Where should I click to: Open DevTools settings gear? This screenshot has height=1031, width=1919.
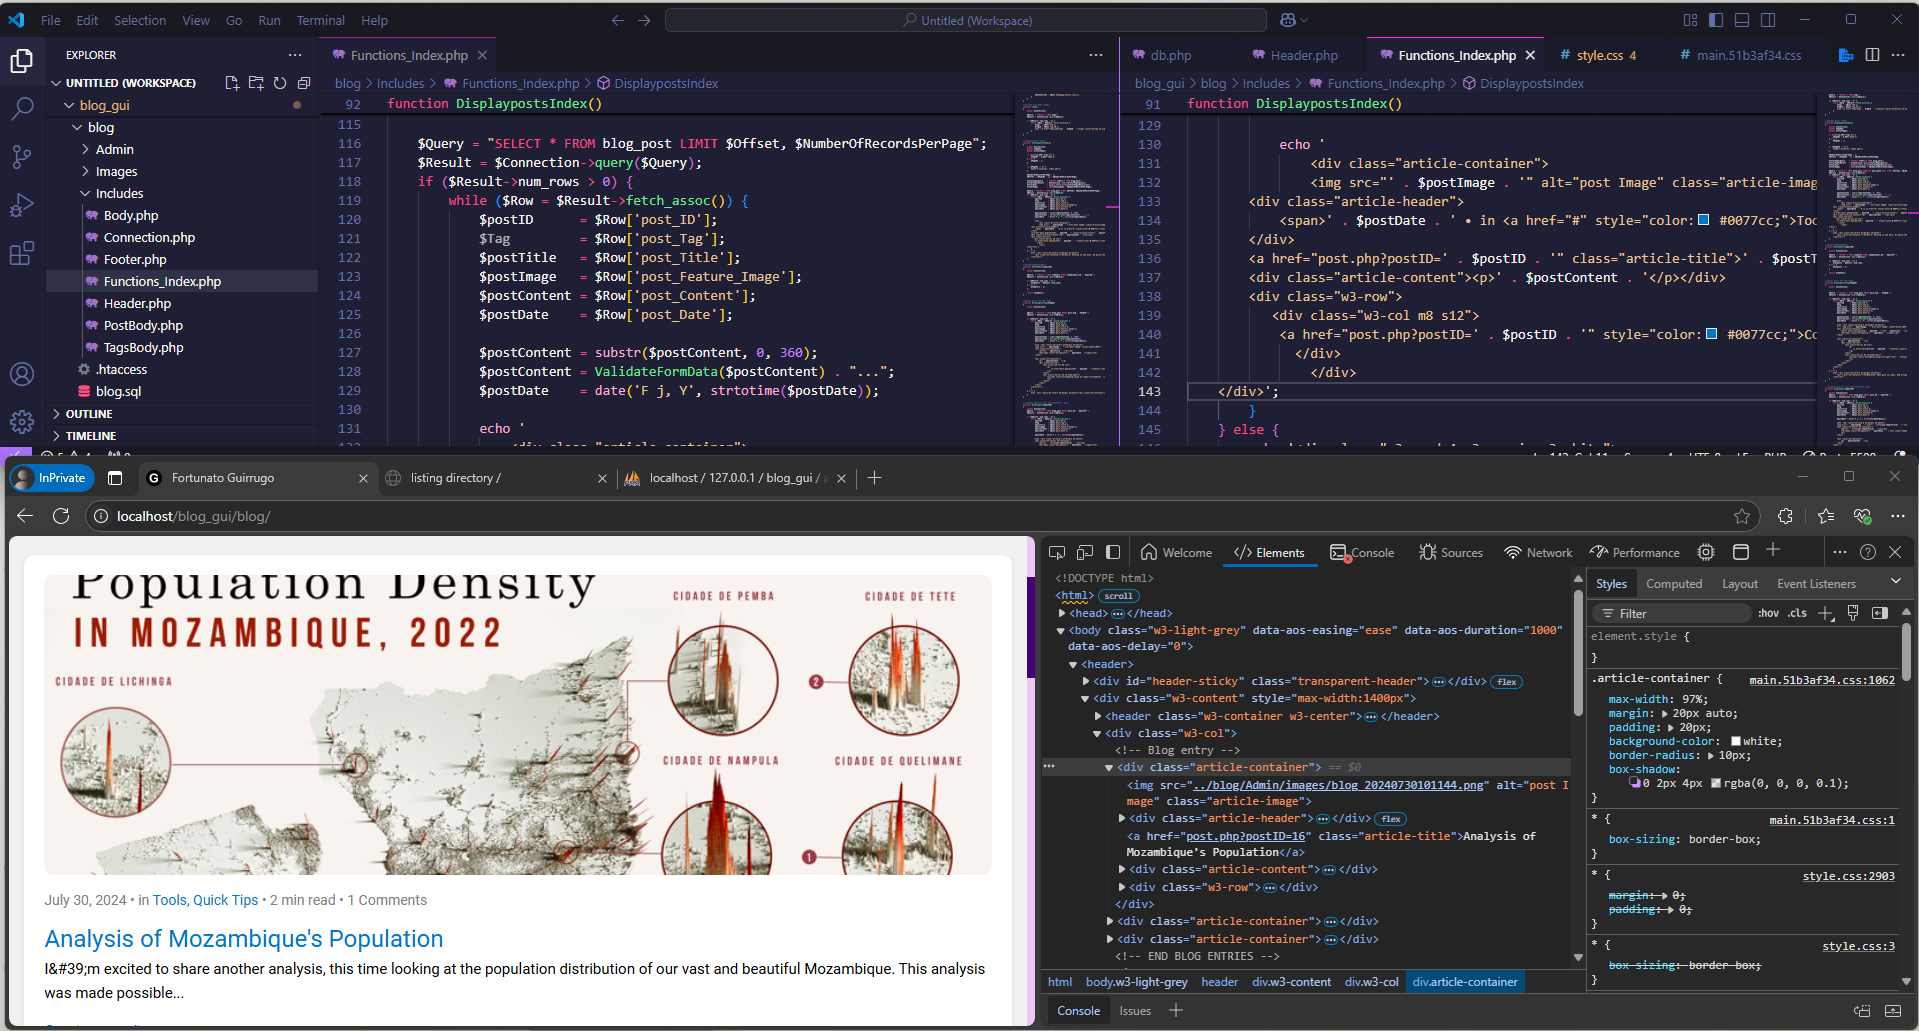click(1706, 552)
